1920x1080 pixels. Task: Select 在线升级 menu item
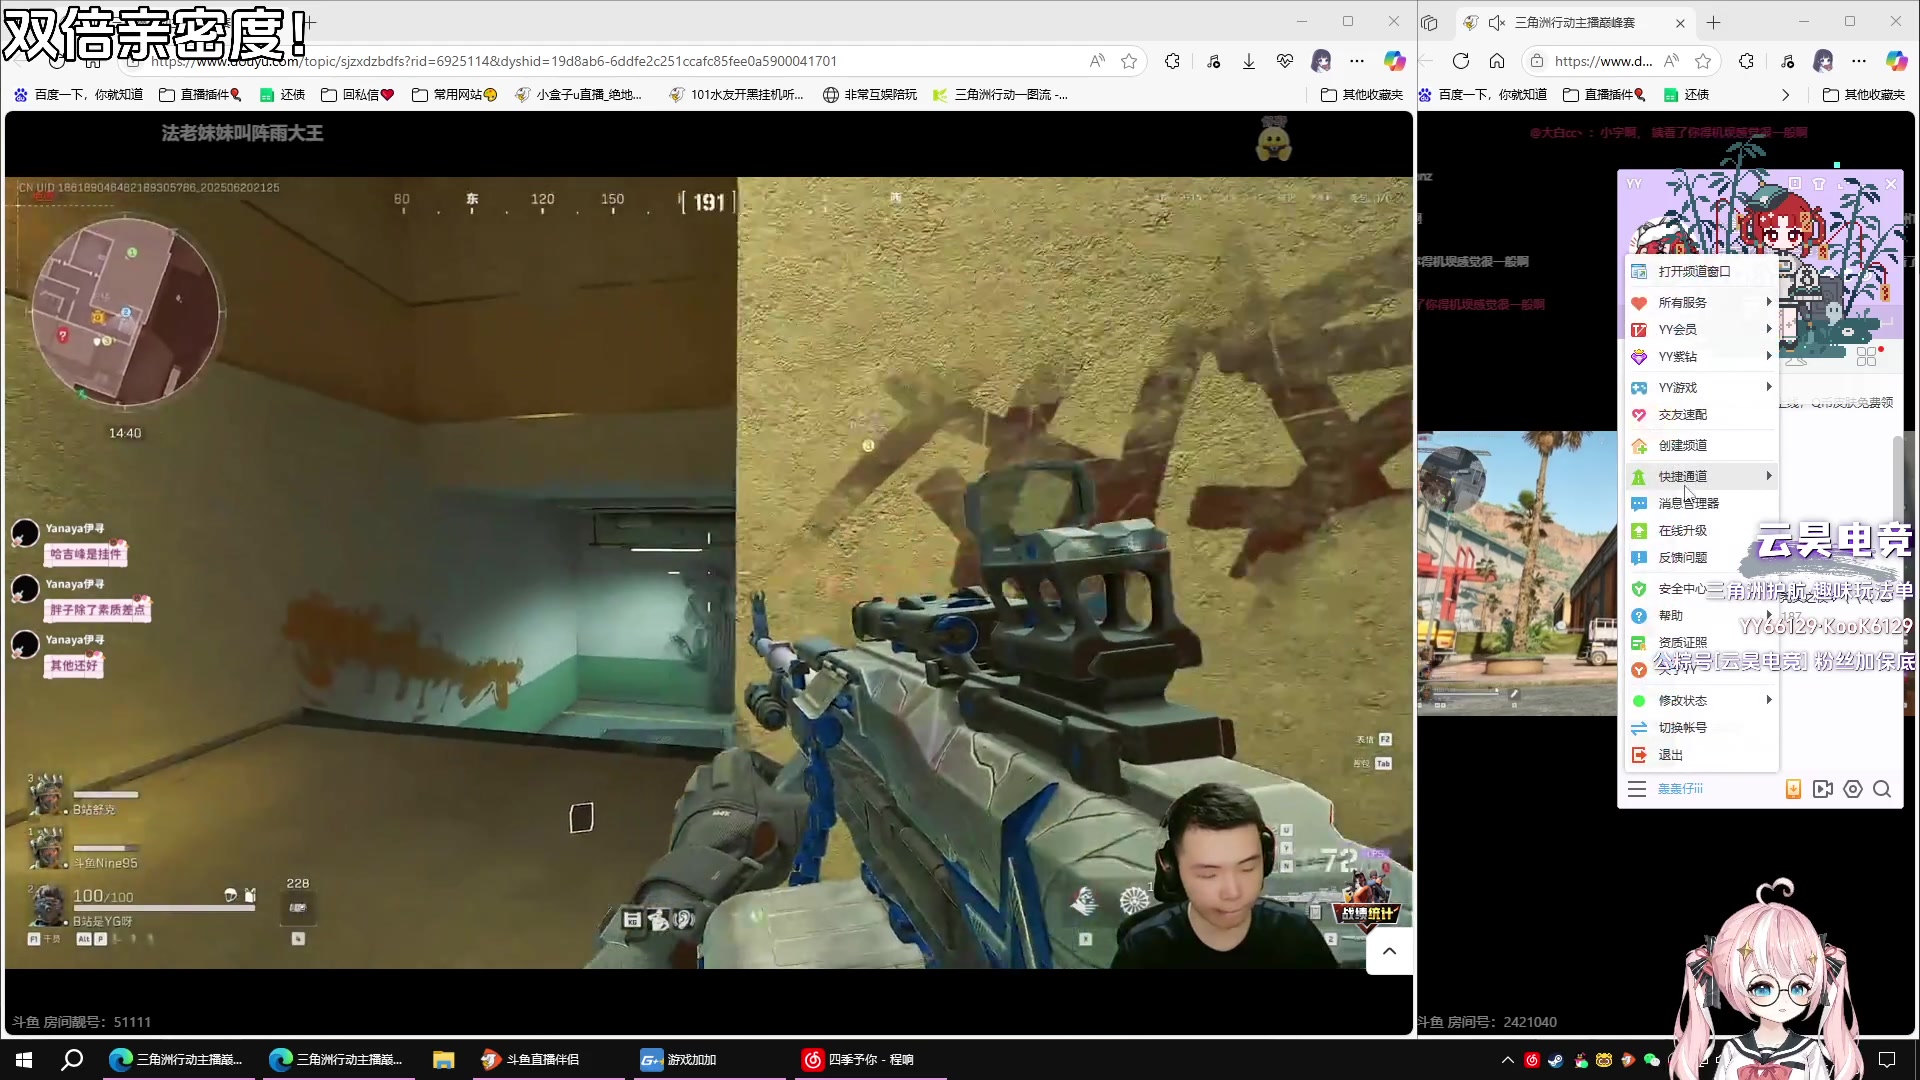click(1702, 530)
